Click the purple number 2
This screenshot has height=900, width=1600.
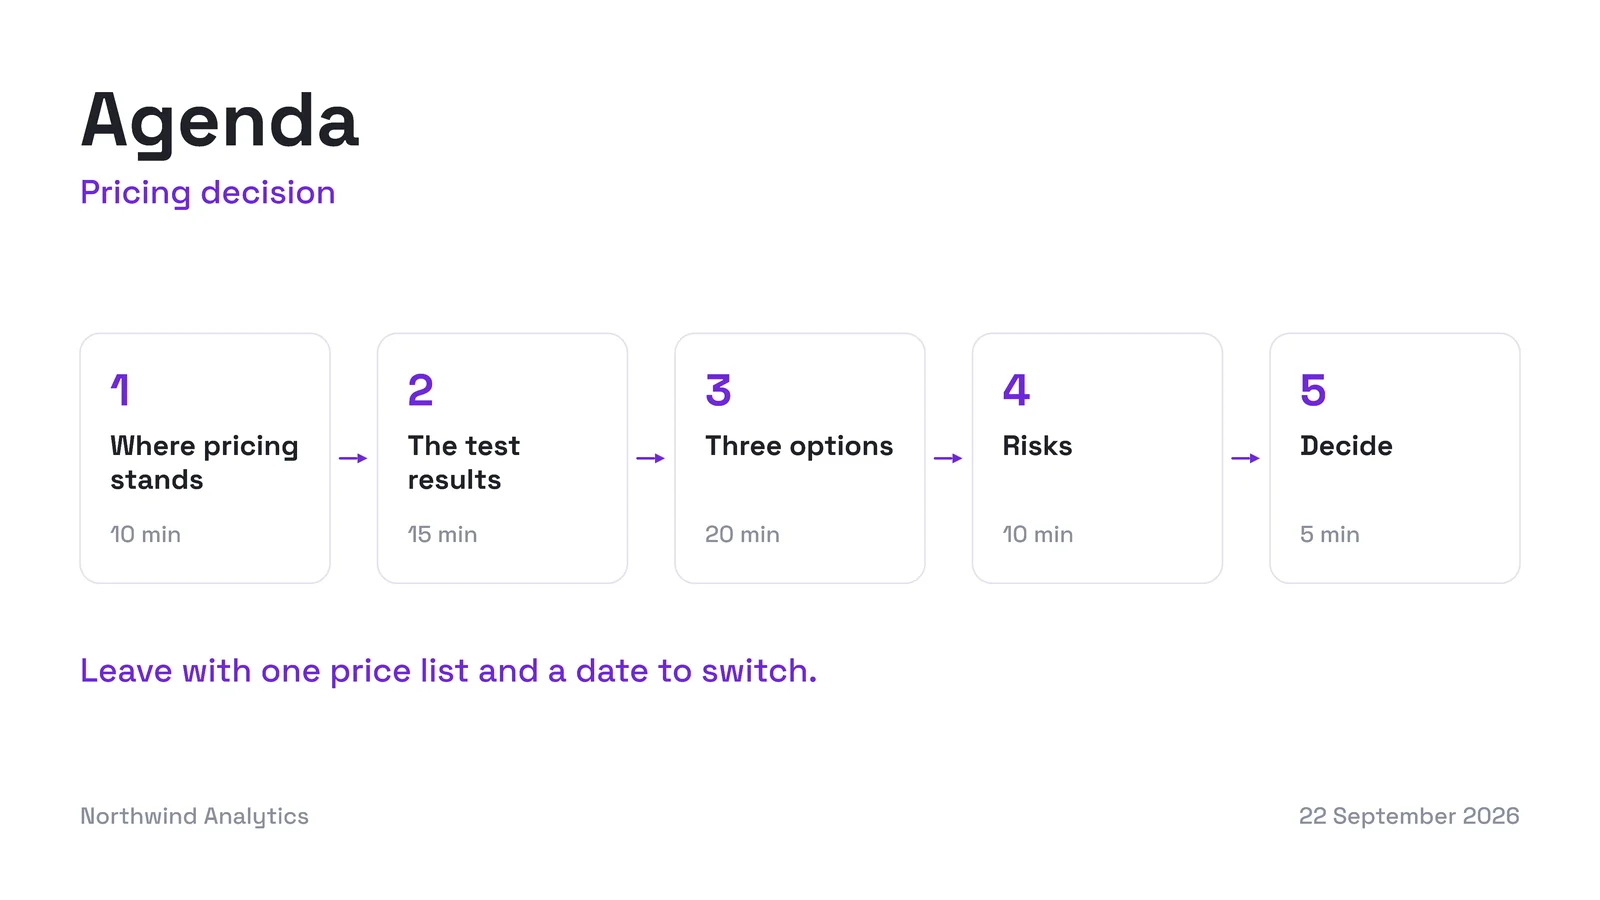pyautogui.click(x=421, y=390)
